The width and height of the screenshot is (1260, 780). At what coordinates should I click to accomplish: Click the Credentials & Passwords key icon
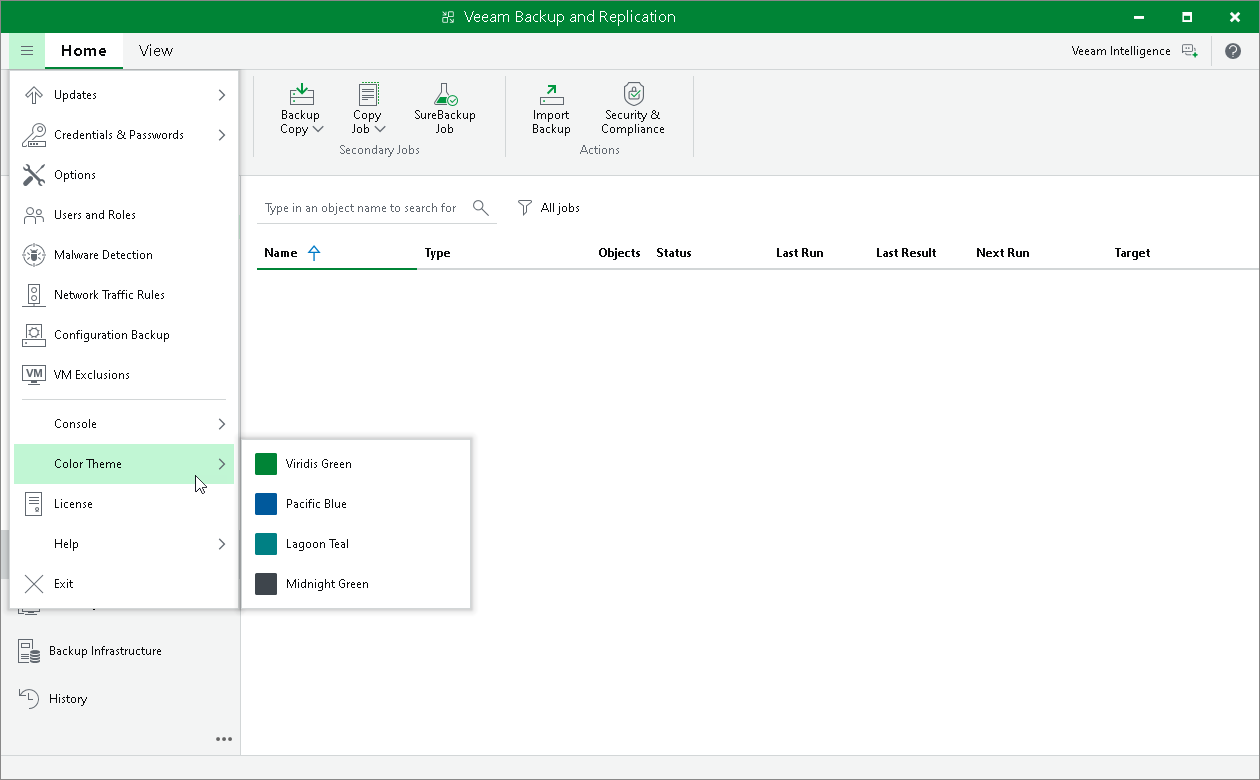[34, 135]
